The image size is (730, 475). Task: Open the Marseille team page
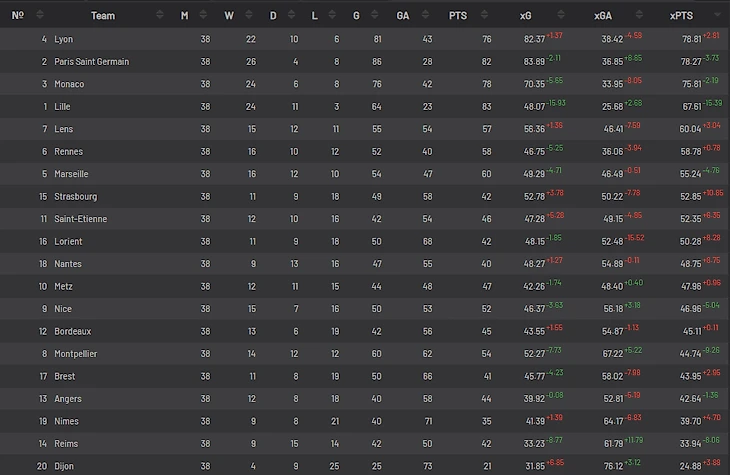click(x=71, y=174)
